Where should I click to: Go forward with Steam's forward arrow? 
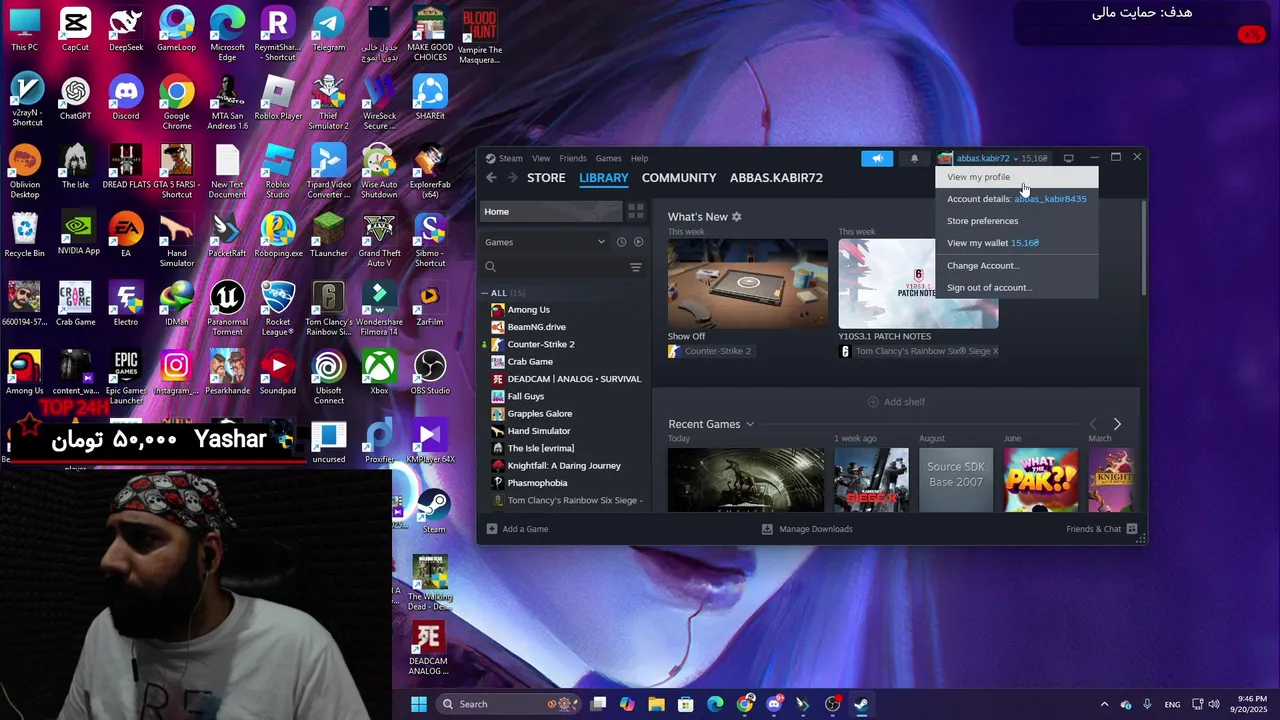click(512, 178)
